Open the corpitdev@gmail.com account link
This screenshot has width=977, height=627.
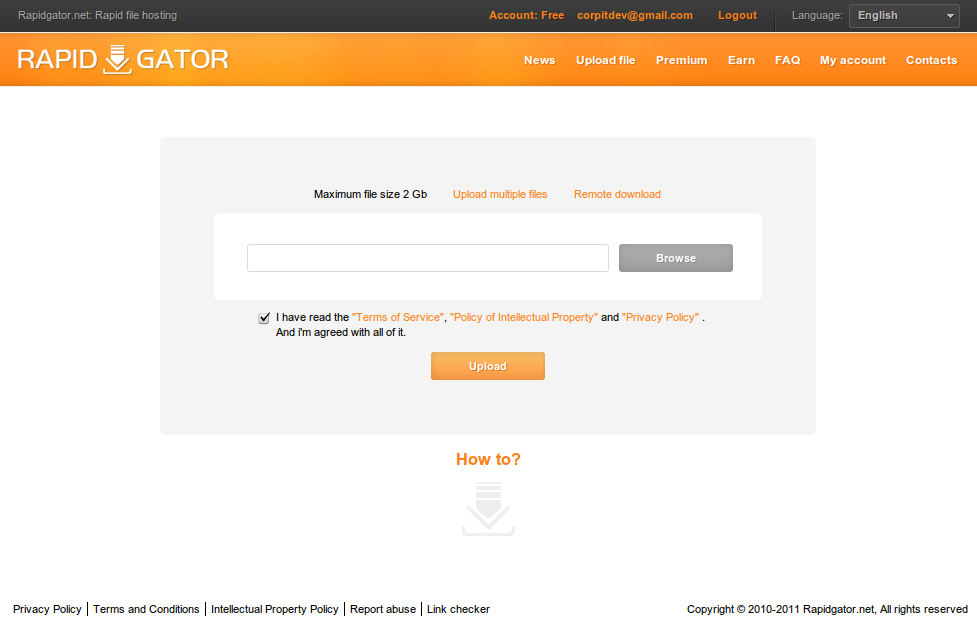coord(635,16)
